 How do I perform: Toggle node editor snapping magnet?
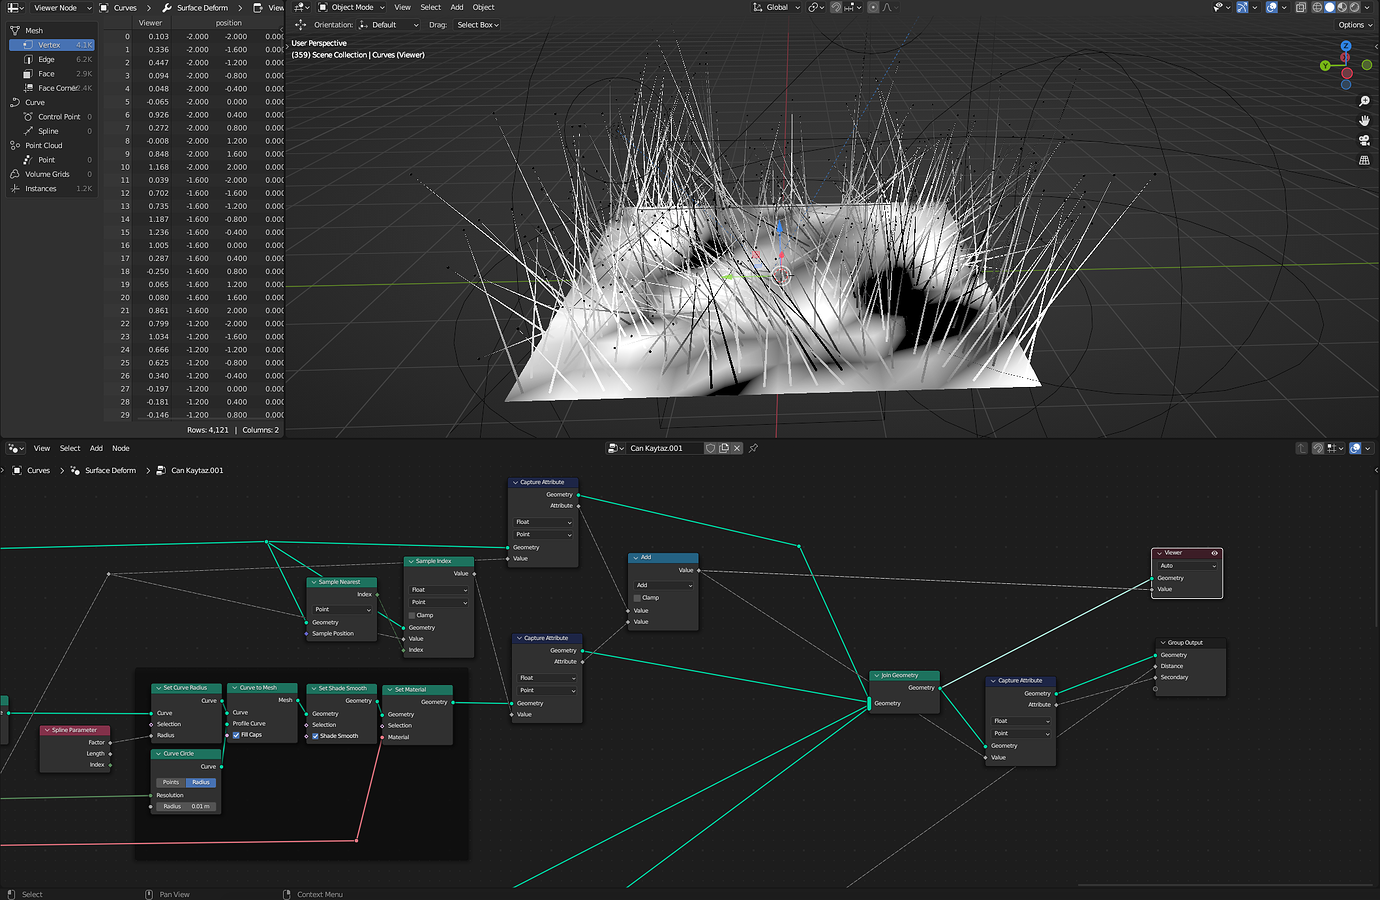[1318, 448]
